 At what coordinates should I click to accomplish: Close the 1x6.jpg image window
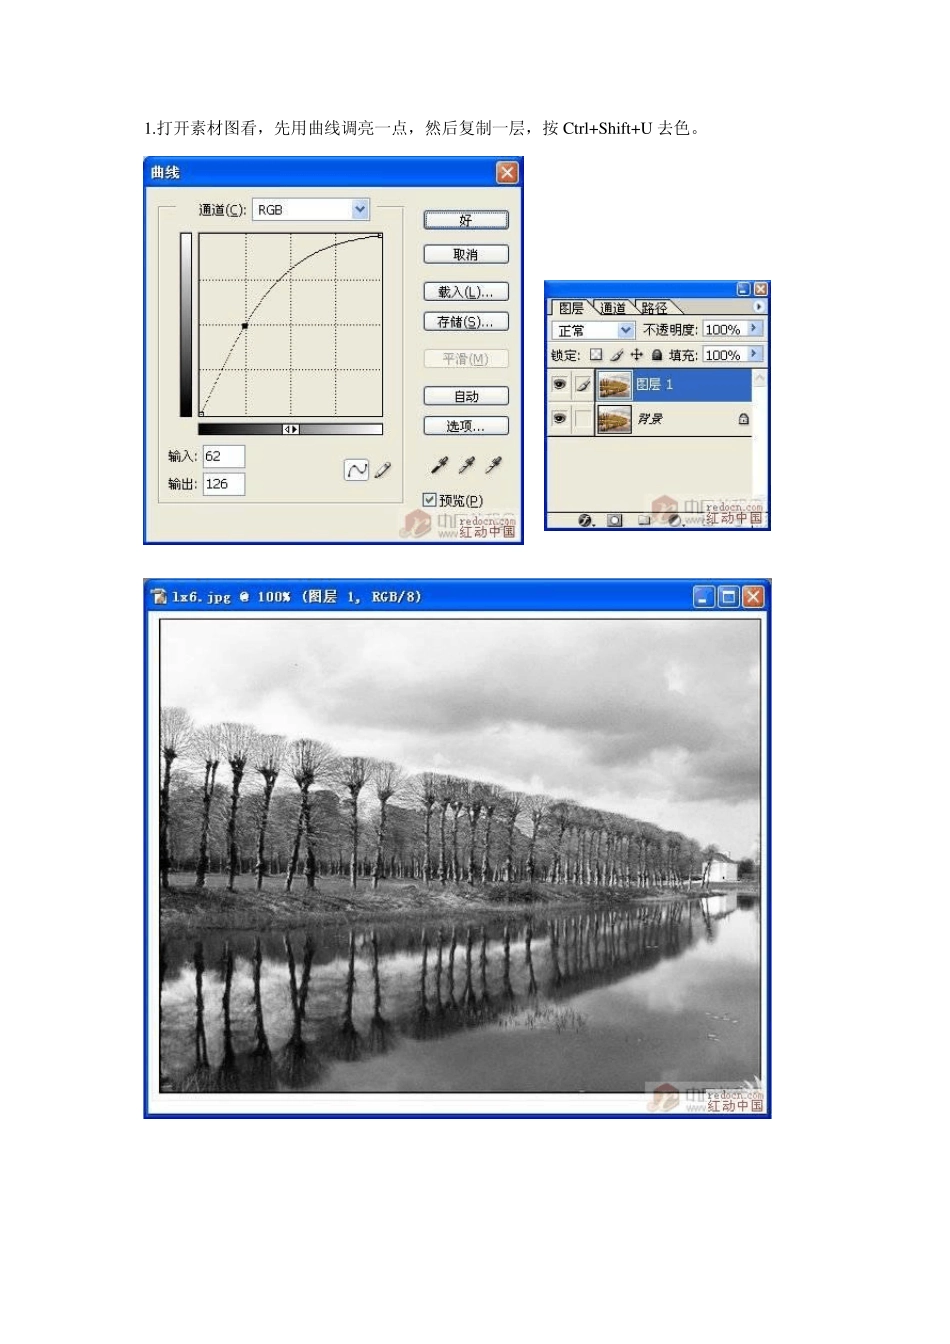[753, 597]
